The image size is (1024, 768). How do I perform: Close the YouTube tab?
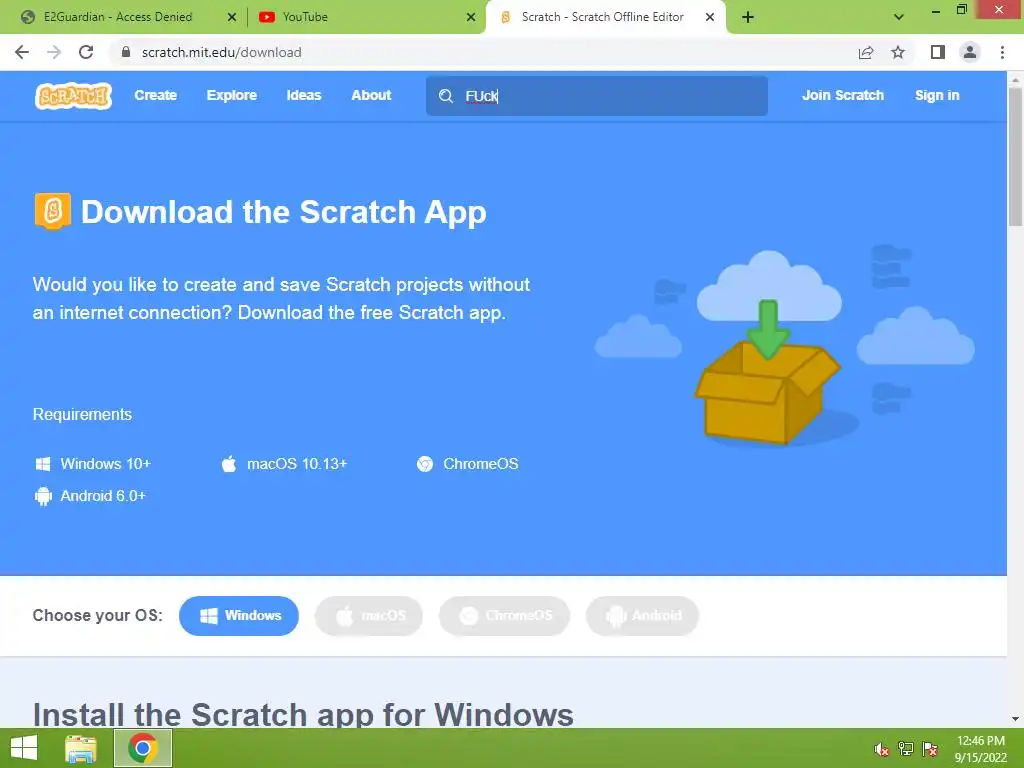pos(471,18)
